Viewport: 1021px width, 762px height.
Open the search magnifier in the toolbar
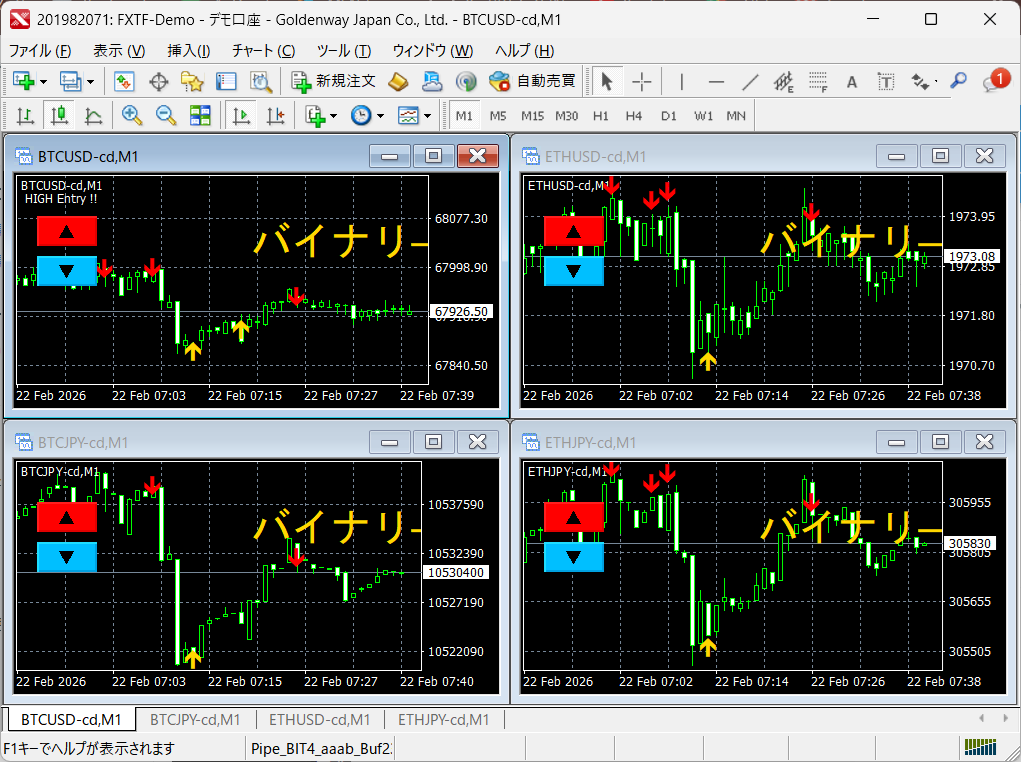pyautogui.click(x=958, y=81)
